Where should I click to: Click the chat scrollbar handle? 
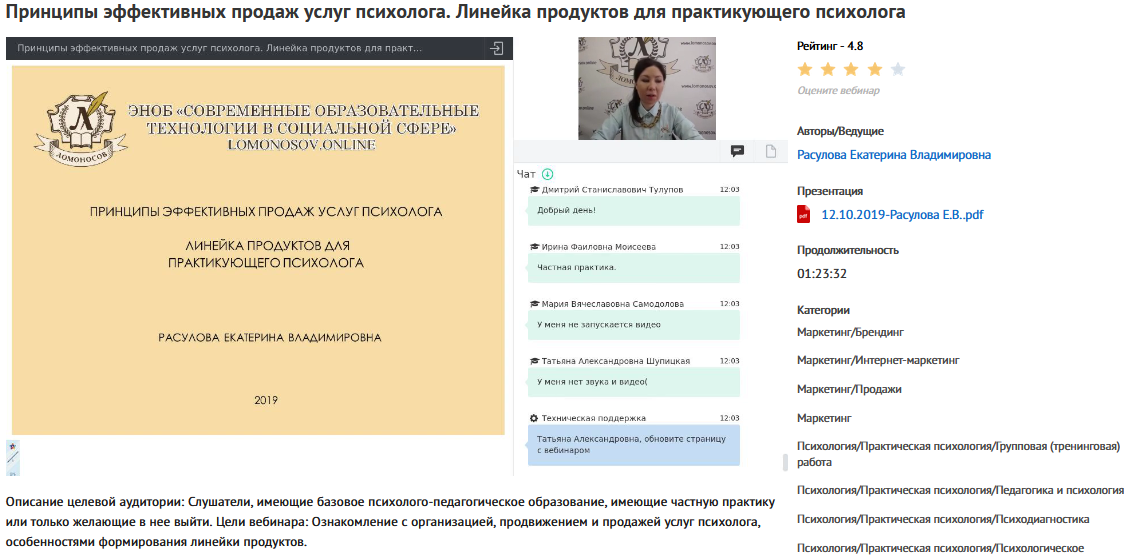[x=784, y=462]
